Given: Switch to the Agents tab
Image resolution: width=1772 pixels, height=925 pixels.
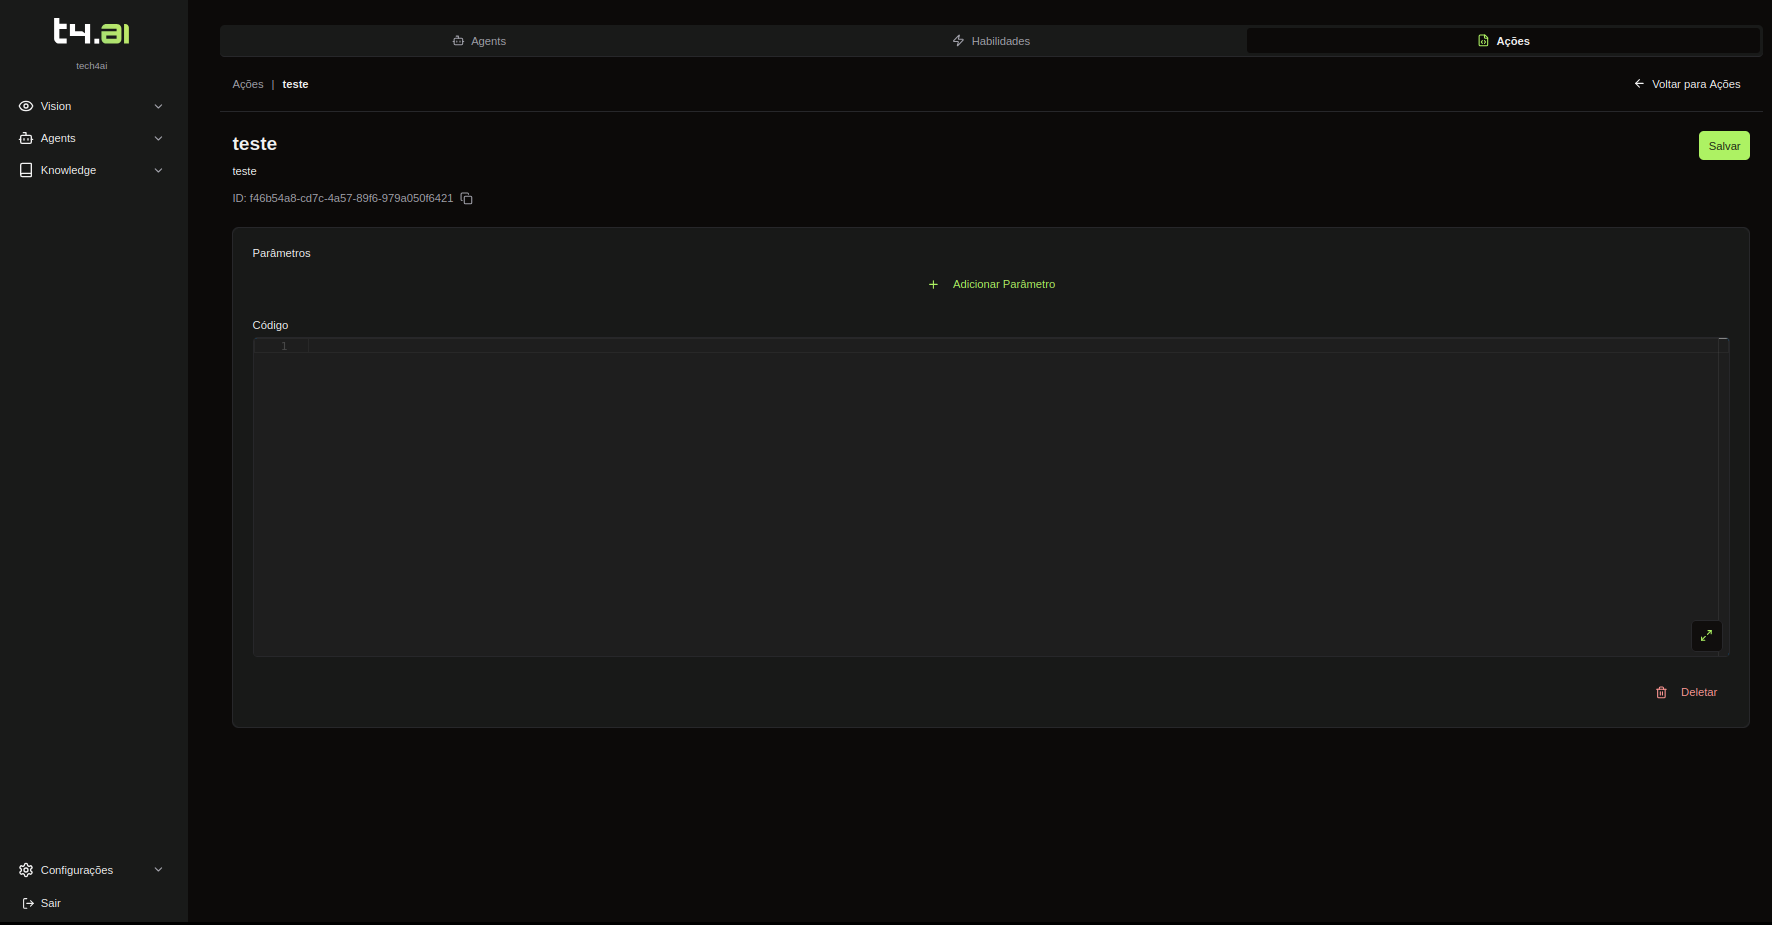Looking at the screenshot, I should tap(479, 41).
